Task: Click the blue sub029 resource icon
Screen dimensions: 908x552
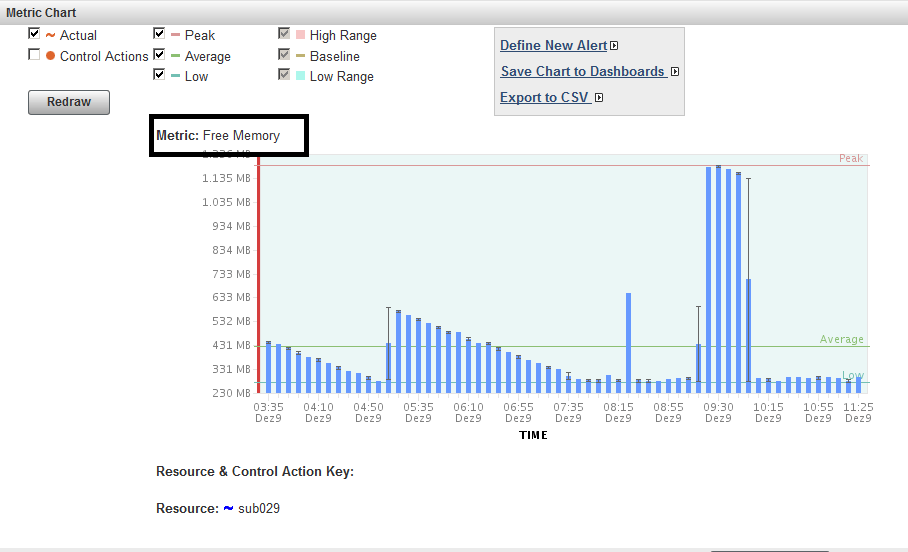Action: click(x=228, y=508)
